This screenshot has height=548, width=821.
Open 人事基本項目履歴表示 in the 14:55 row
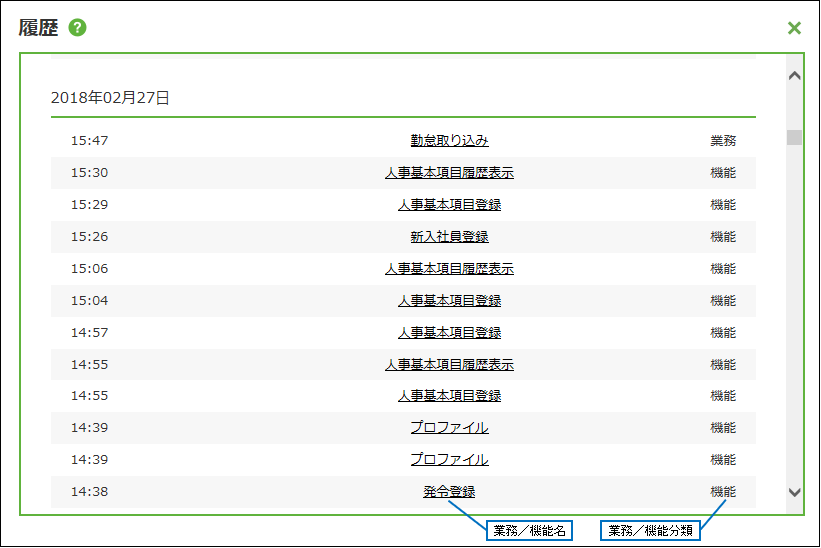pyautogui.click(x=449, y=364)
